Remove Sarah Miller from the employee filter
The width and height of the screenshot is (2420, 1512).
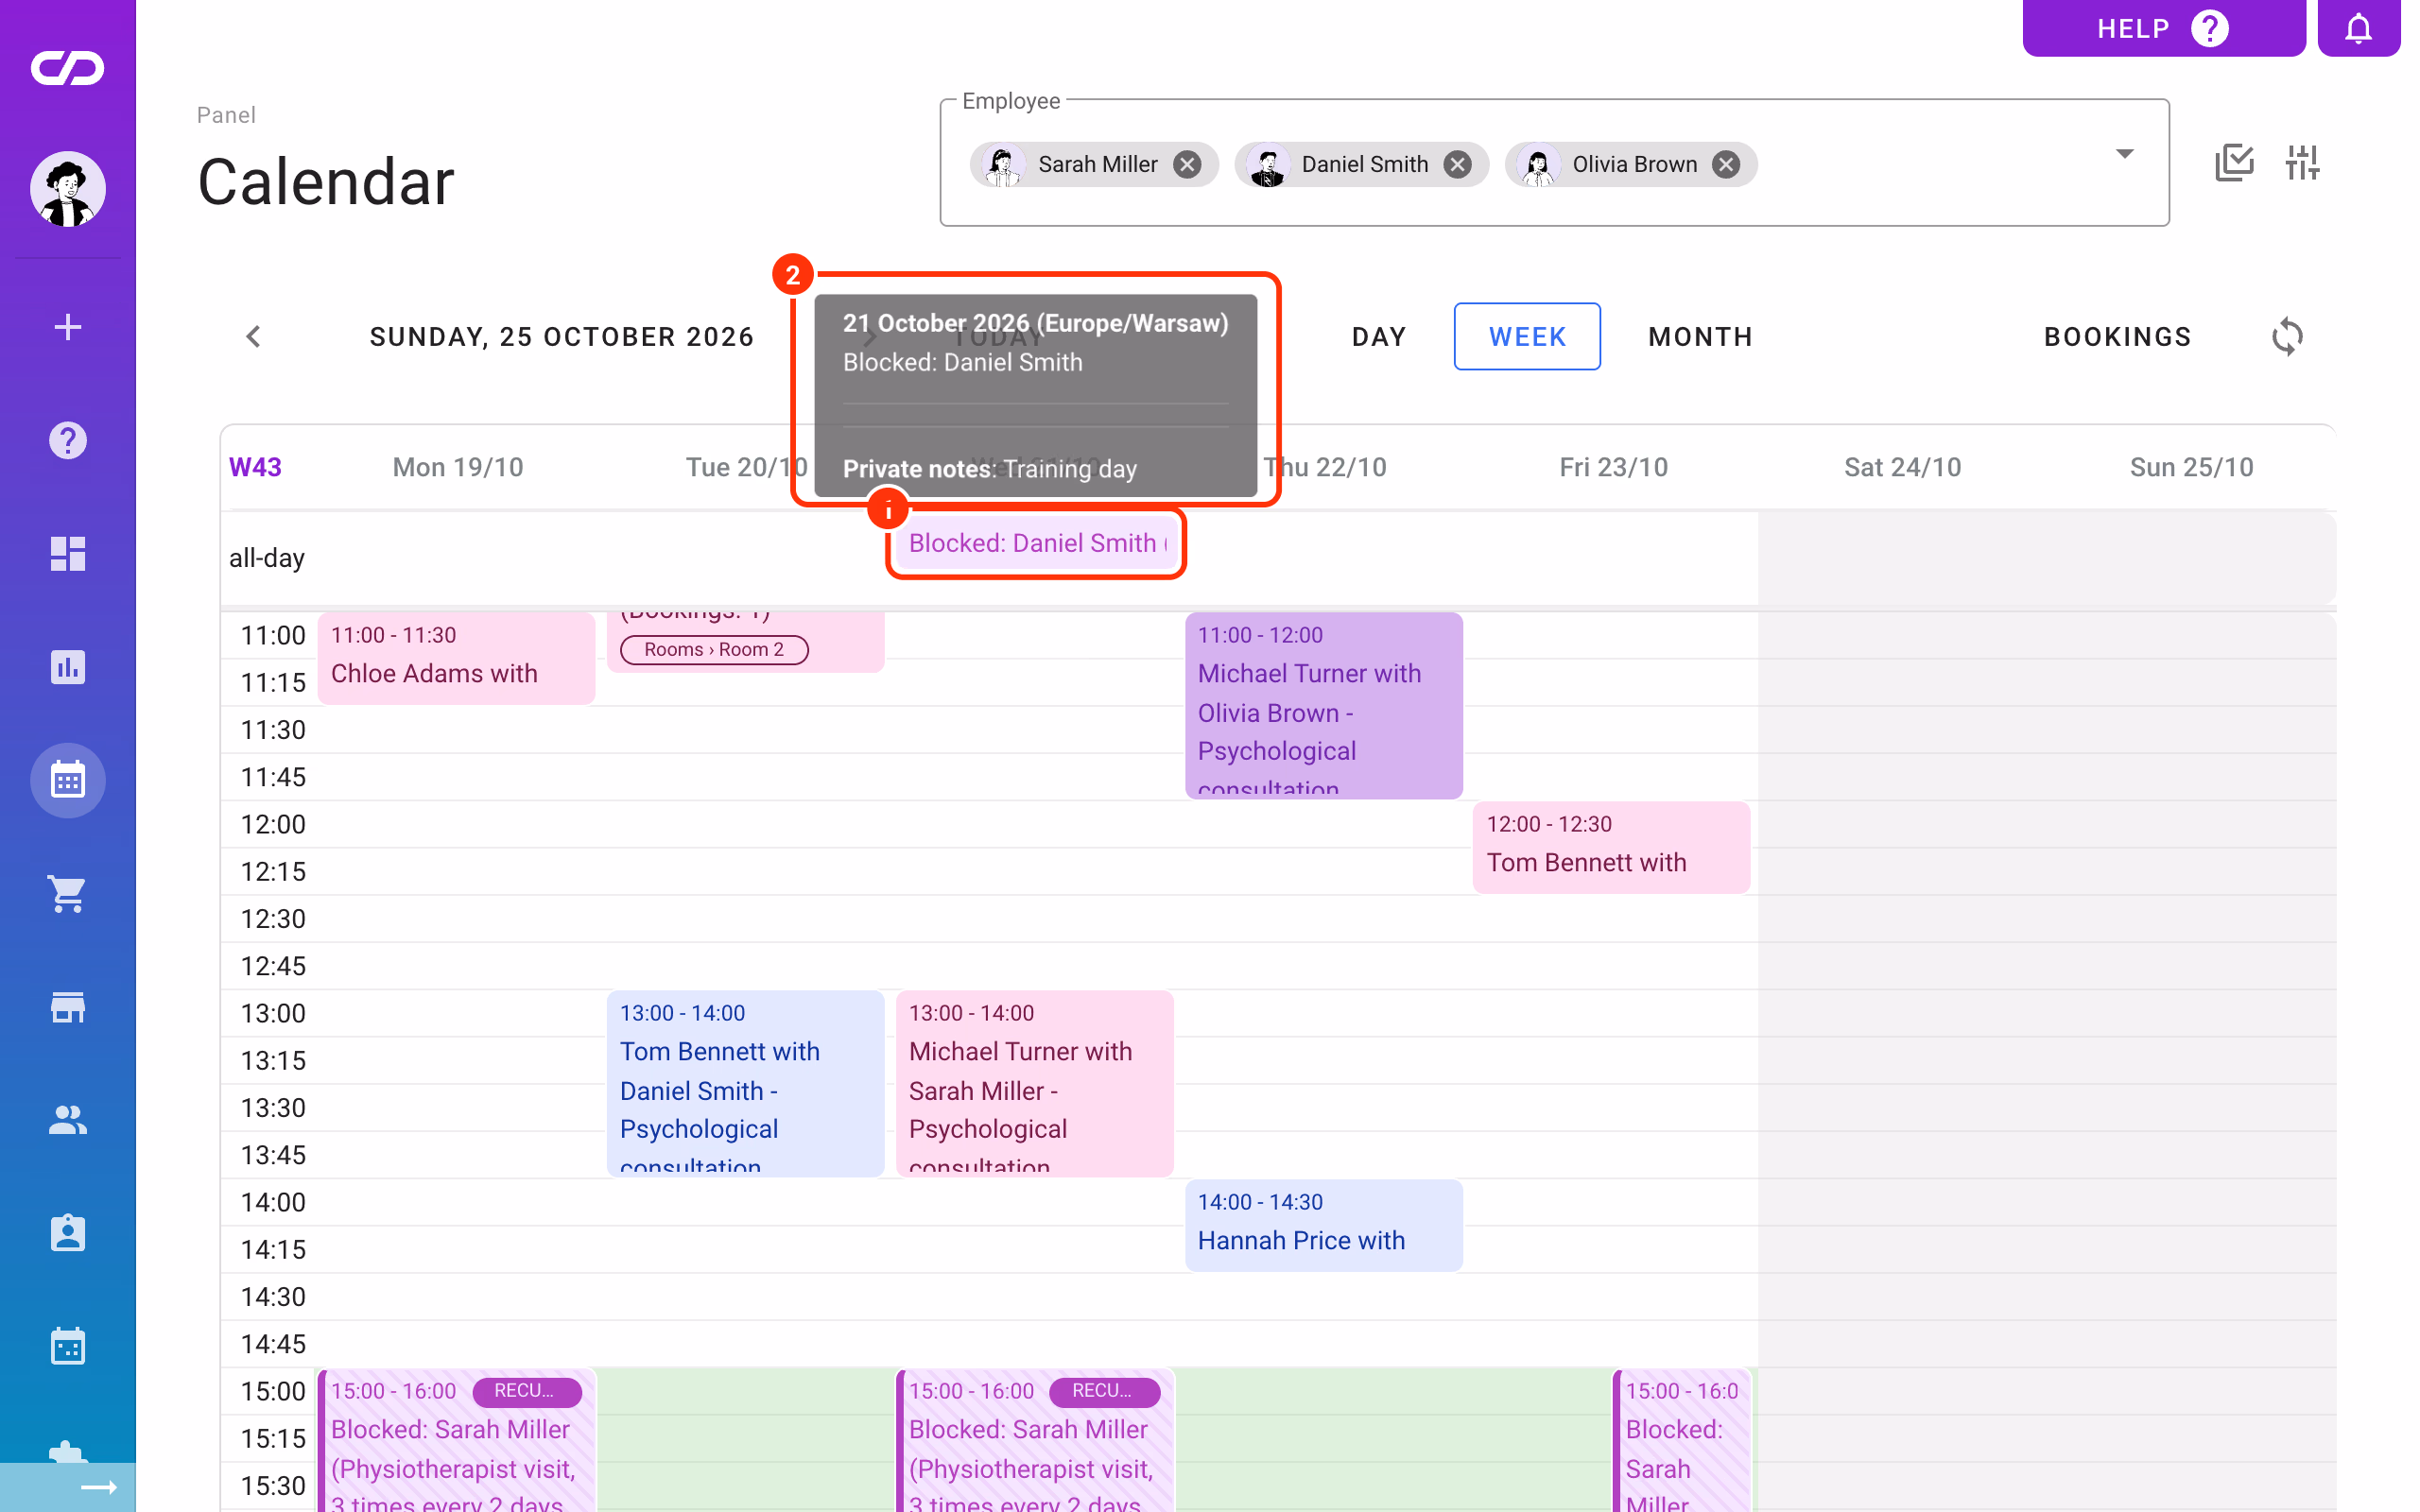point(1187,164)
